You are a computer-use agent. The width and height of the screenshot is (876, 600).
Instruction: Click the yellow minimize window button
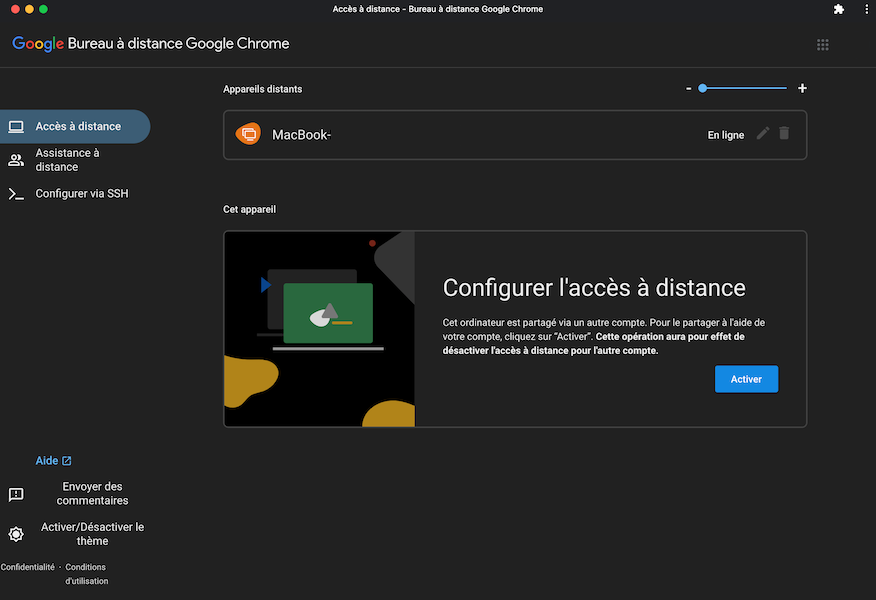point(30,9)
